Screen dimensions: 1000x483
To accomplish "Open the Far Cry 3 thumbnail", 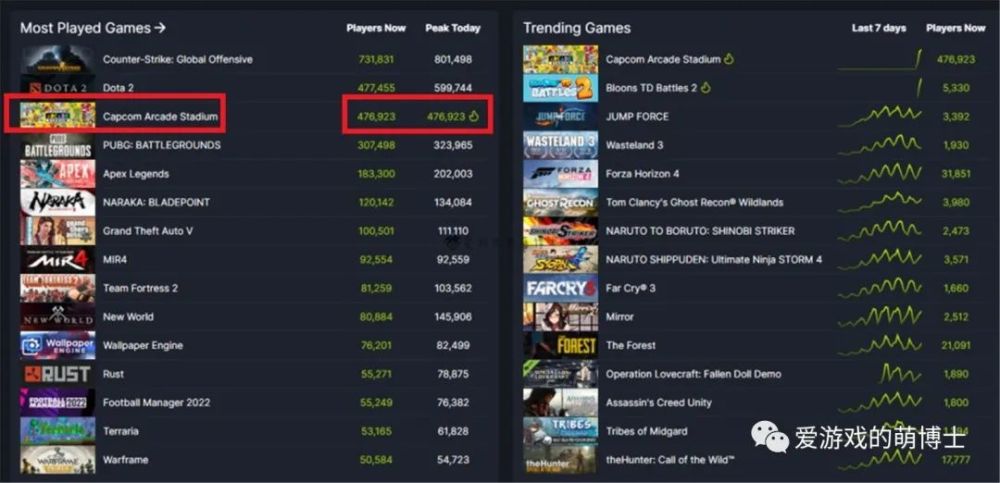I will 561,288.
